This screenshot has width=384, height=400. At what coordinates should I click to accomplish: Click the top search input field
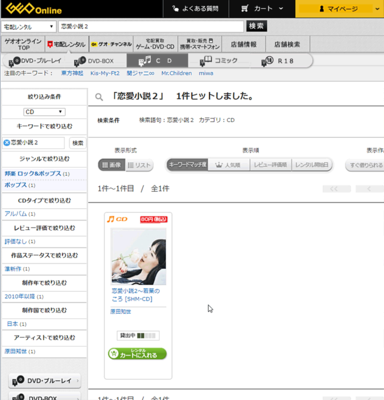tap(151, 26)
